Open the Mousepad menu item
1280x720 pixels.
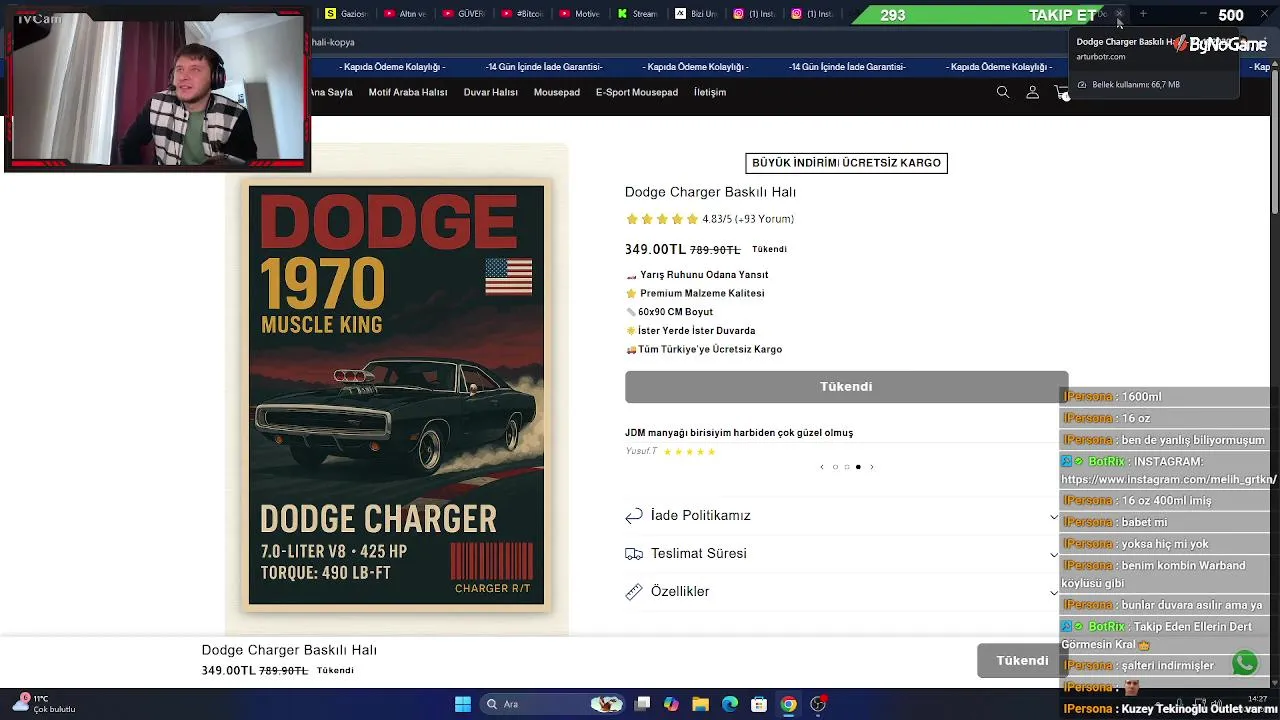557,92
